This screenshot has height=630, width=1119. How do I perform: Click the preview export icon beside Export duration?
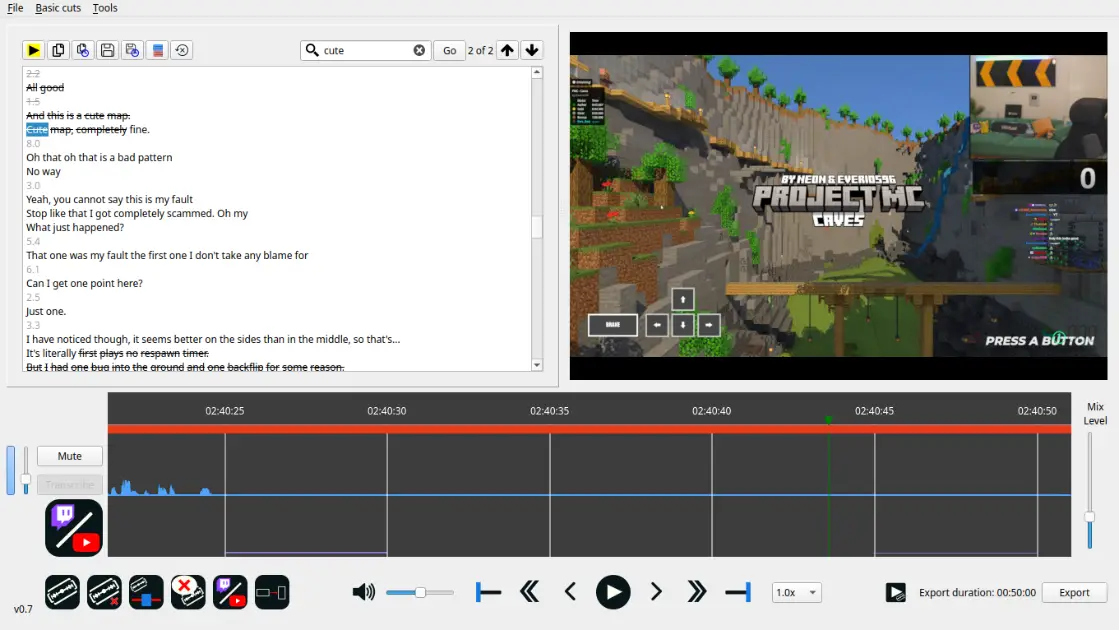895,592
